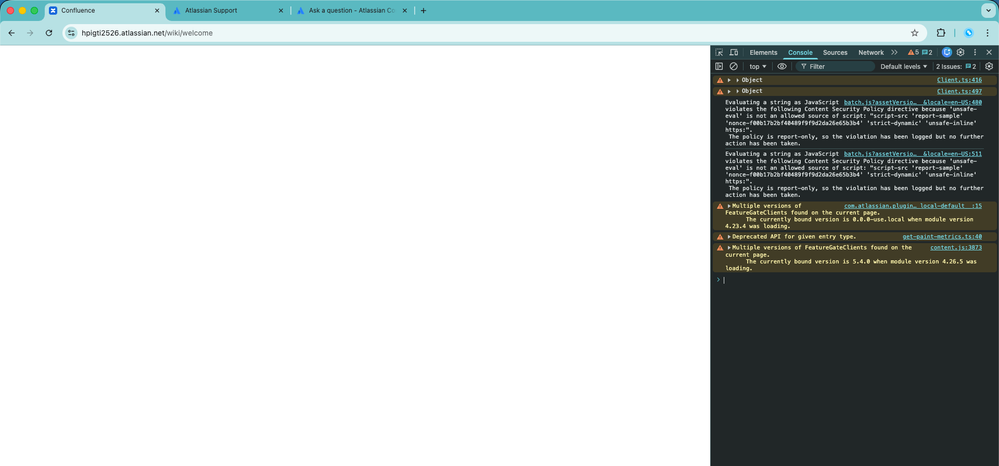
Task: Focus the console Filter field
Action: pyautogui.click(x=835, y=66)
